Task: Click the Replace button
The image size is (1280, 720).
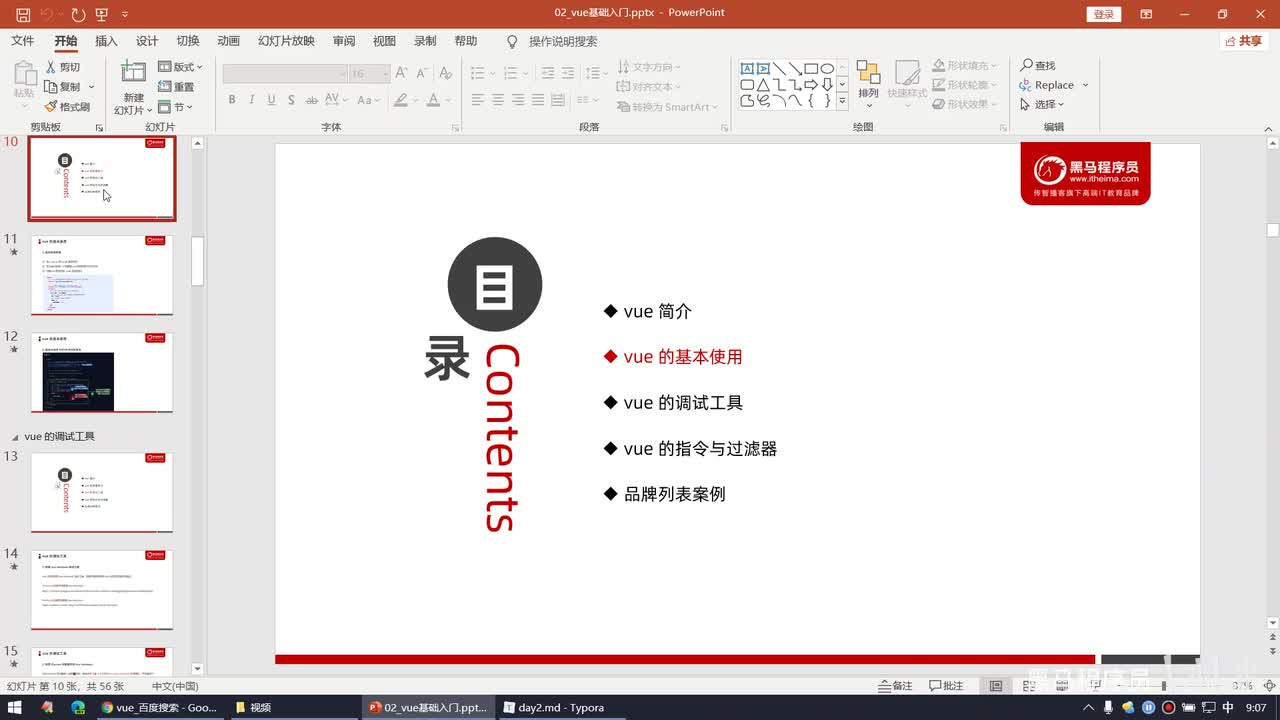Action: [x=1046, y=85]
